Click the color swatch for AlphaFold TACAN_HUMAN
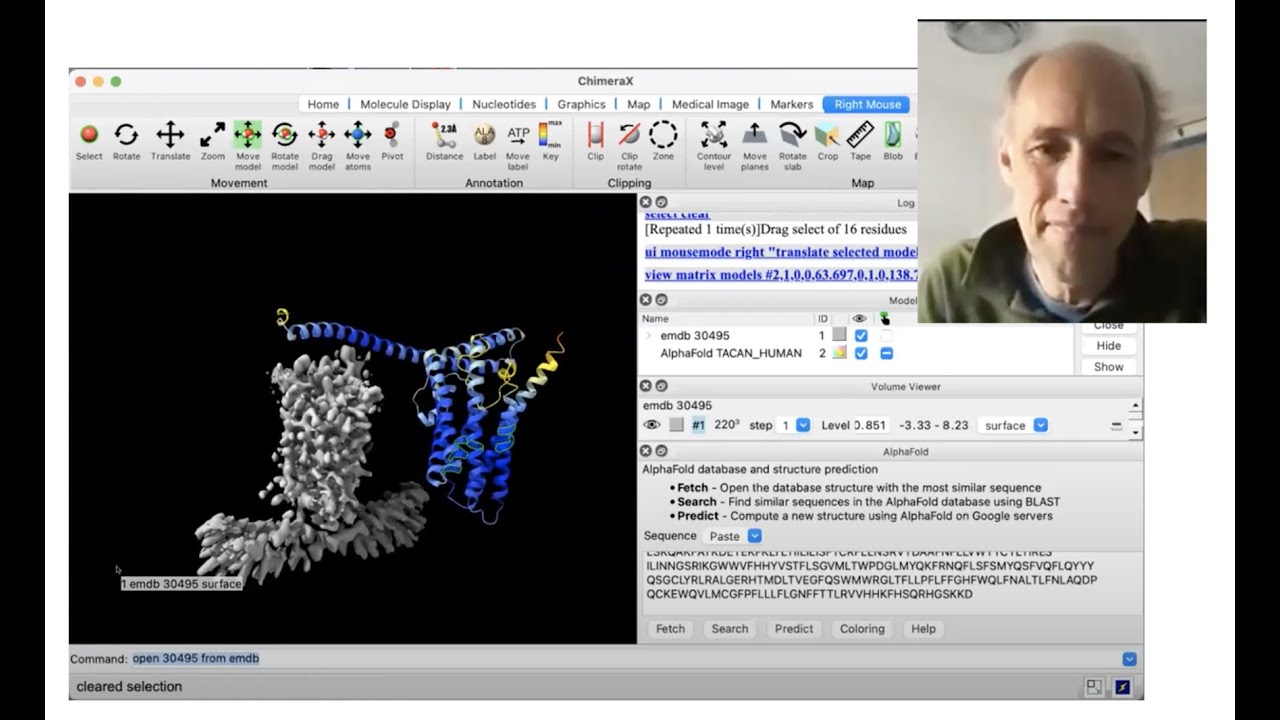The image size is (1280, 720). click(x=839, y=353)
